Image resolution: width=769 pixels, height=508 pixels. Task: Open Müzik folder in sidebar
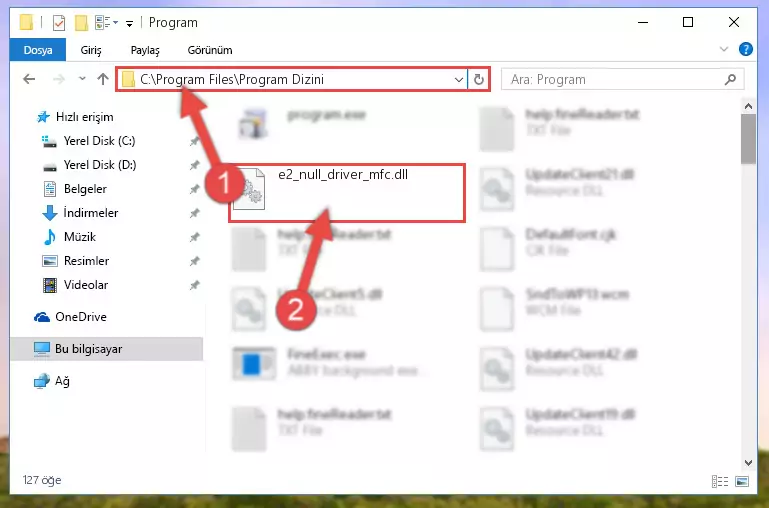pyautogui.click(x=79, y=237)
